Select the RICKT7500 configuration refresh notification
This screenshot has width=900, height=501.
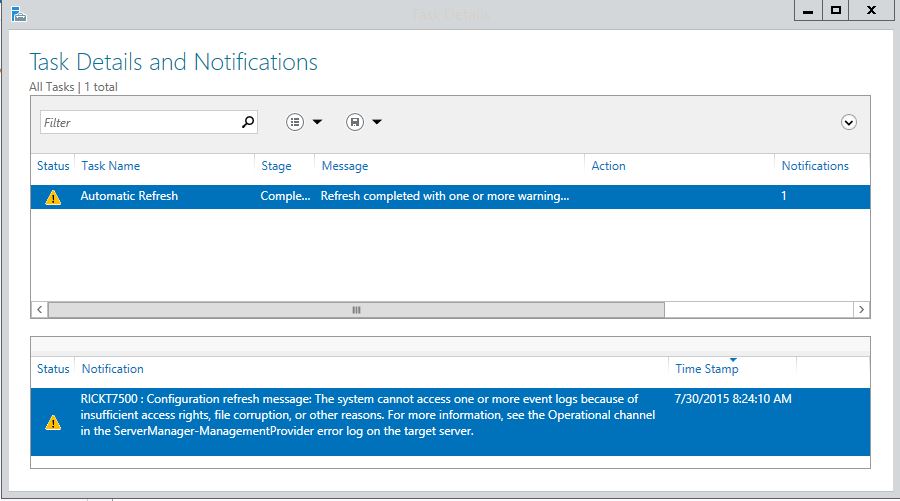(450, 422)
